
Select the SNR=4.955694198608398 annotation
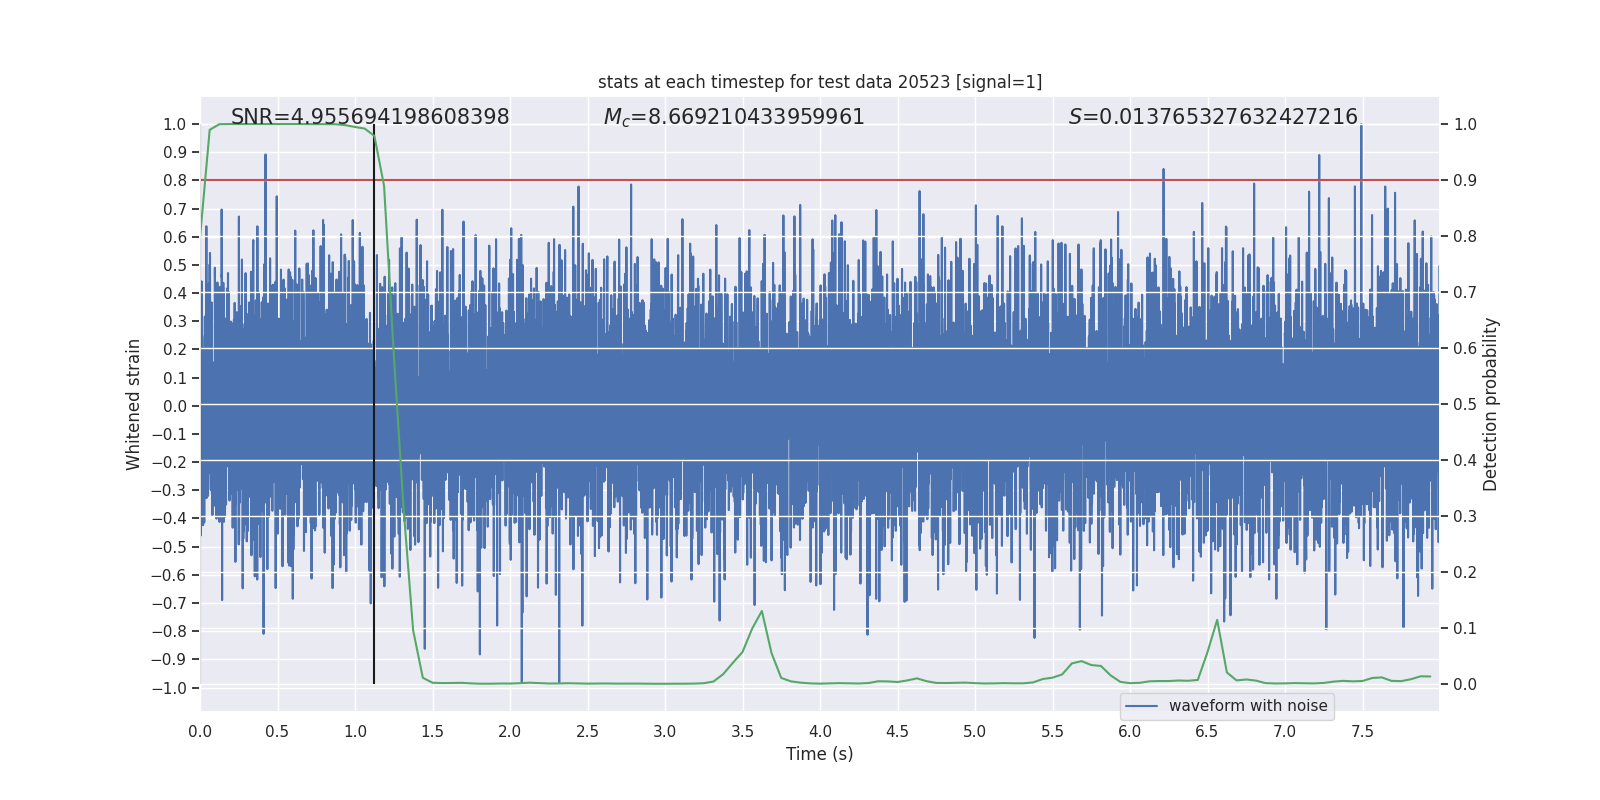370,117
